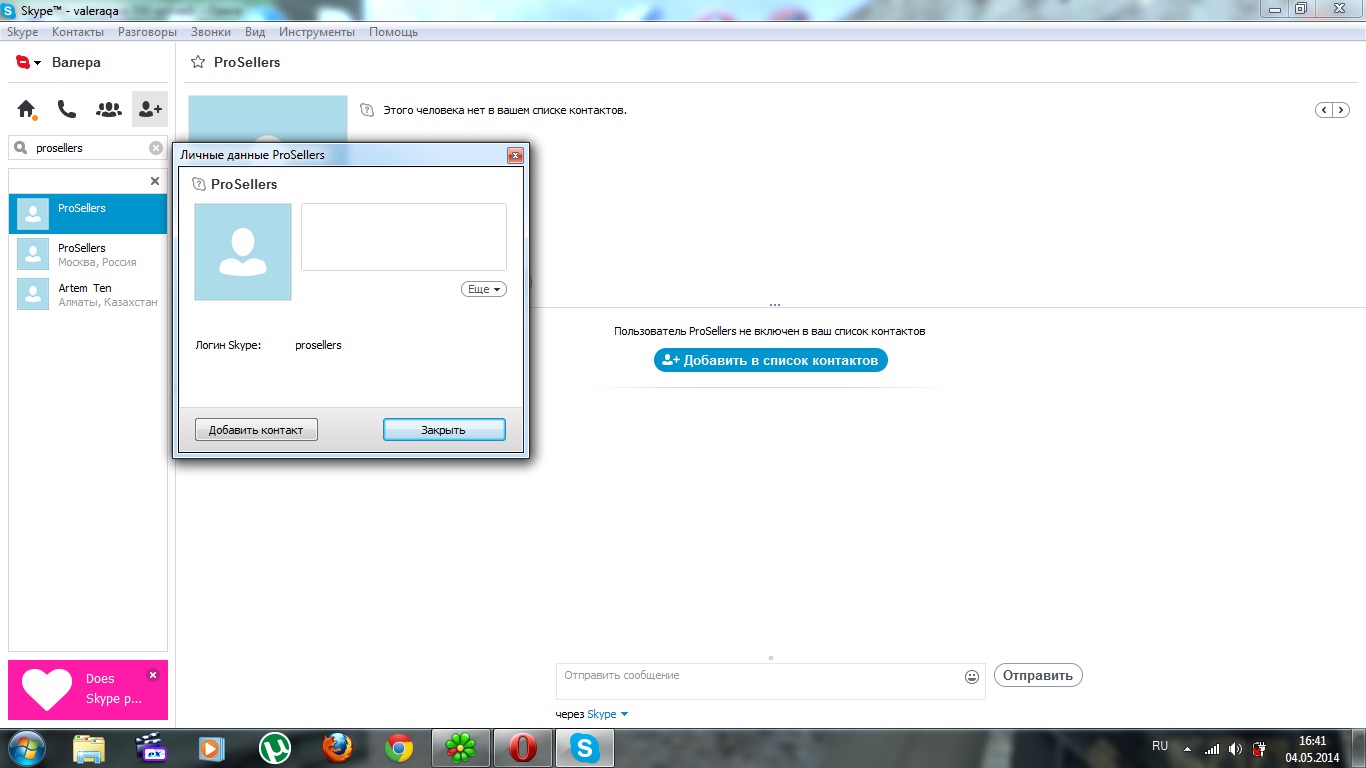Click the ProSellers conversation header name

tap(247, 62)
